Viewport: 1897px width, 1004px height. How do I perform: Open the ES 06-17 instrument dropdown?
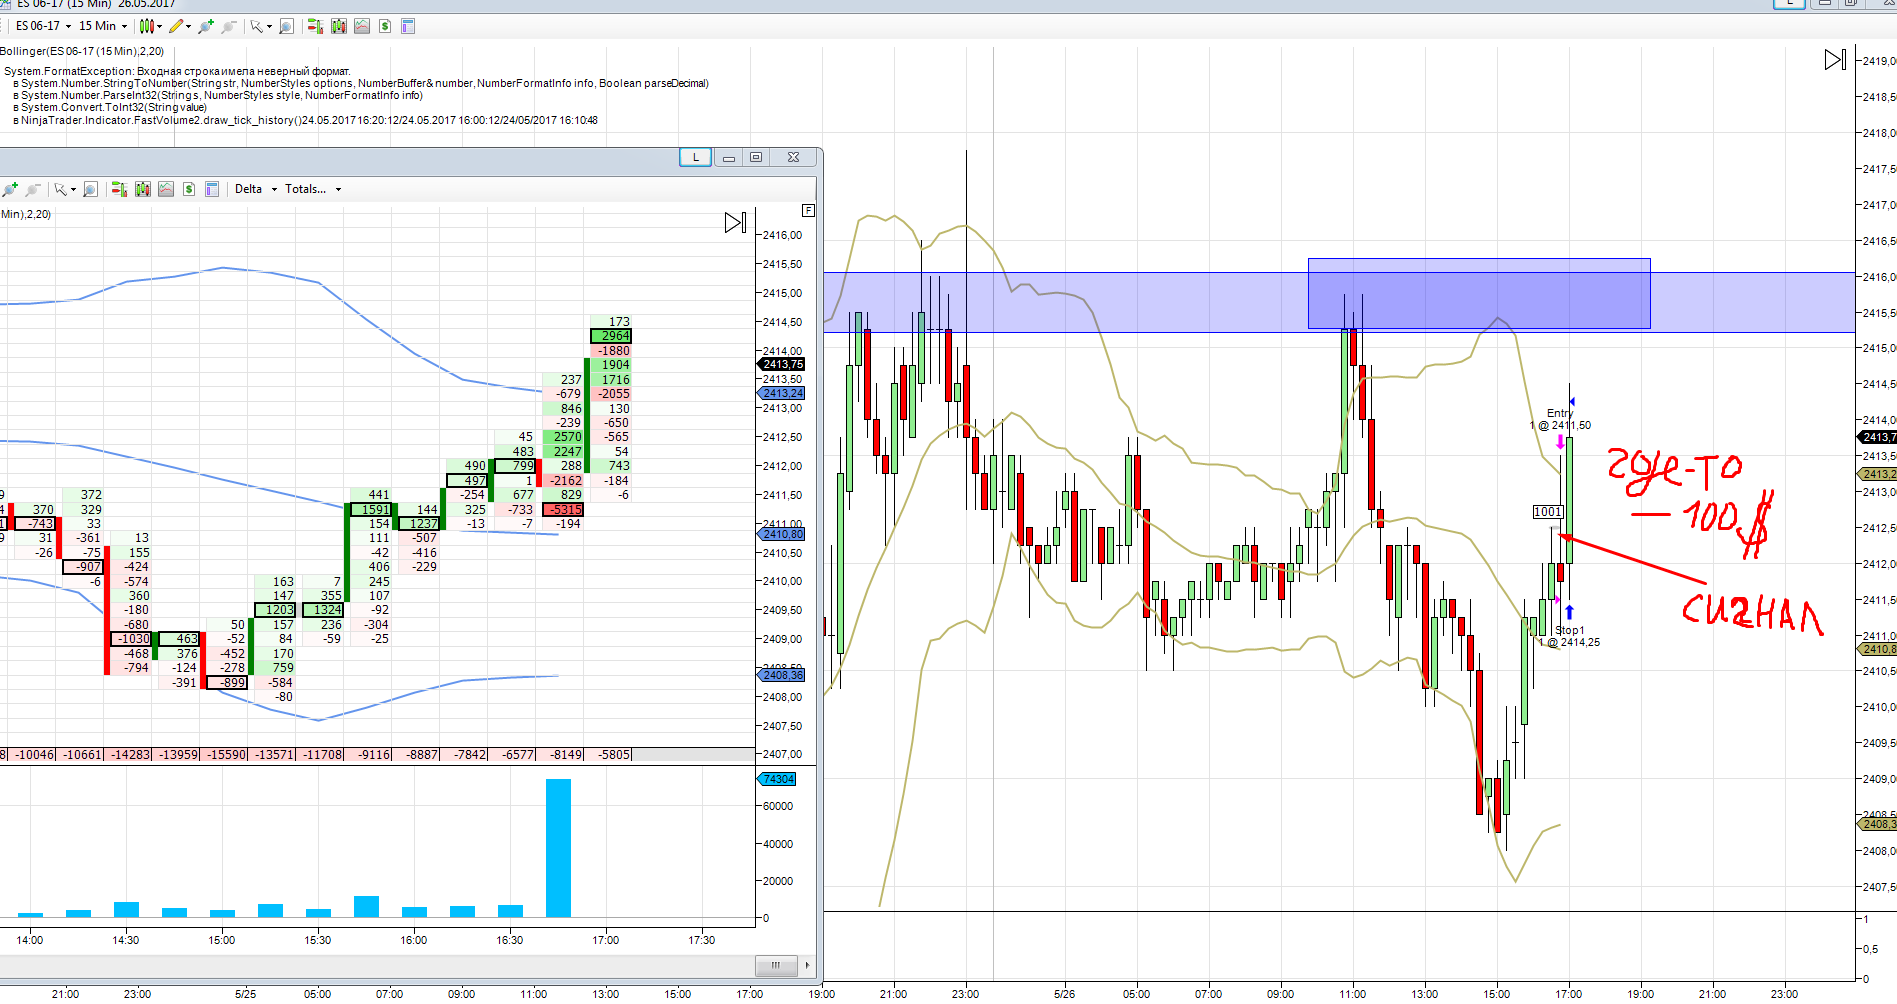coord(43,26)
